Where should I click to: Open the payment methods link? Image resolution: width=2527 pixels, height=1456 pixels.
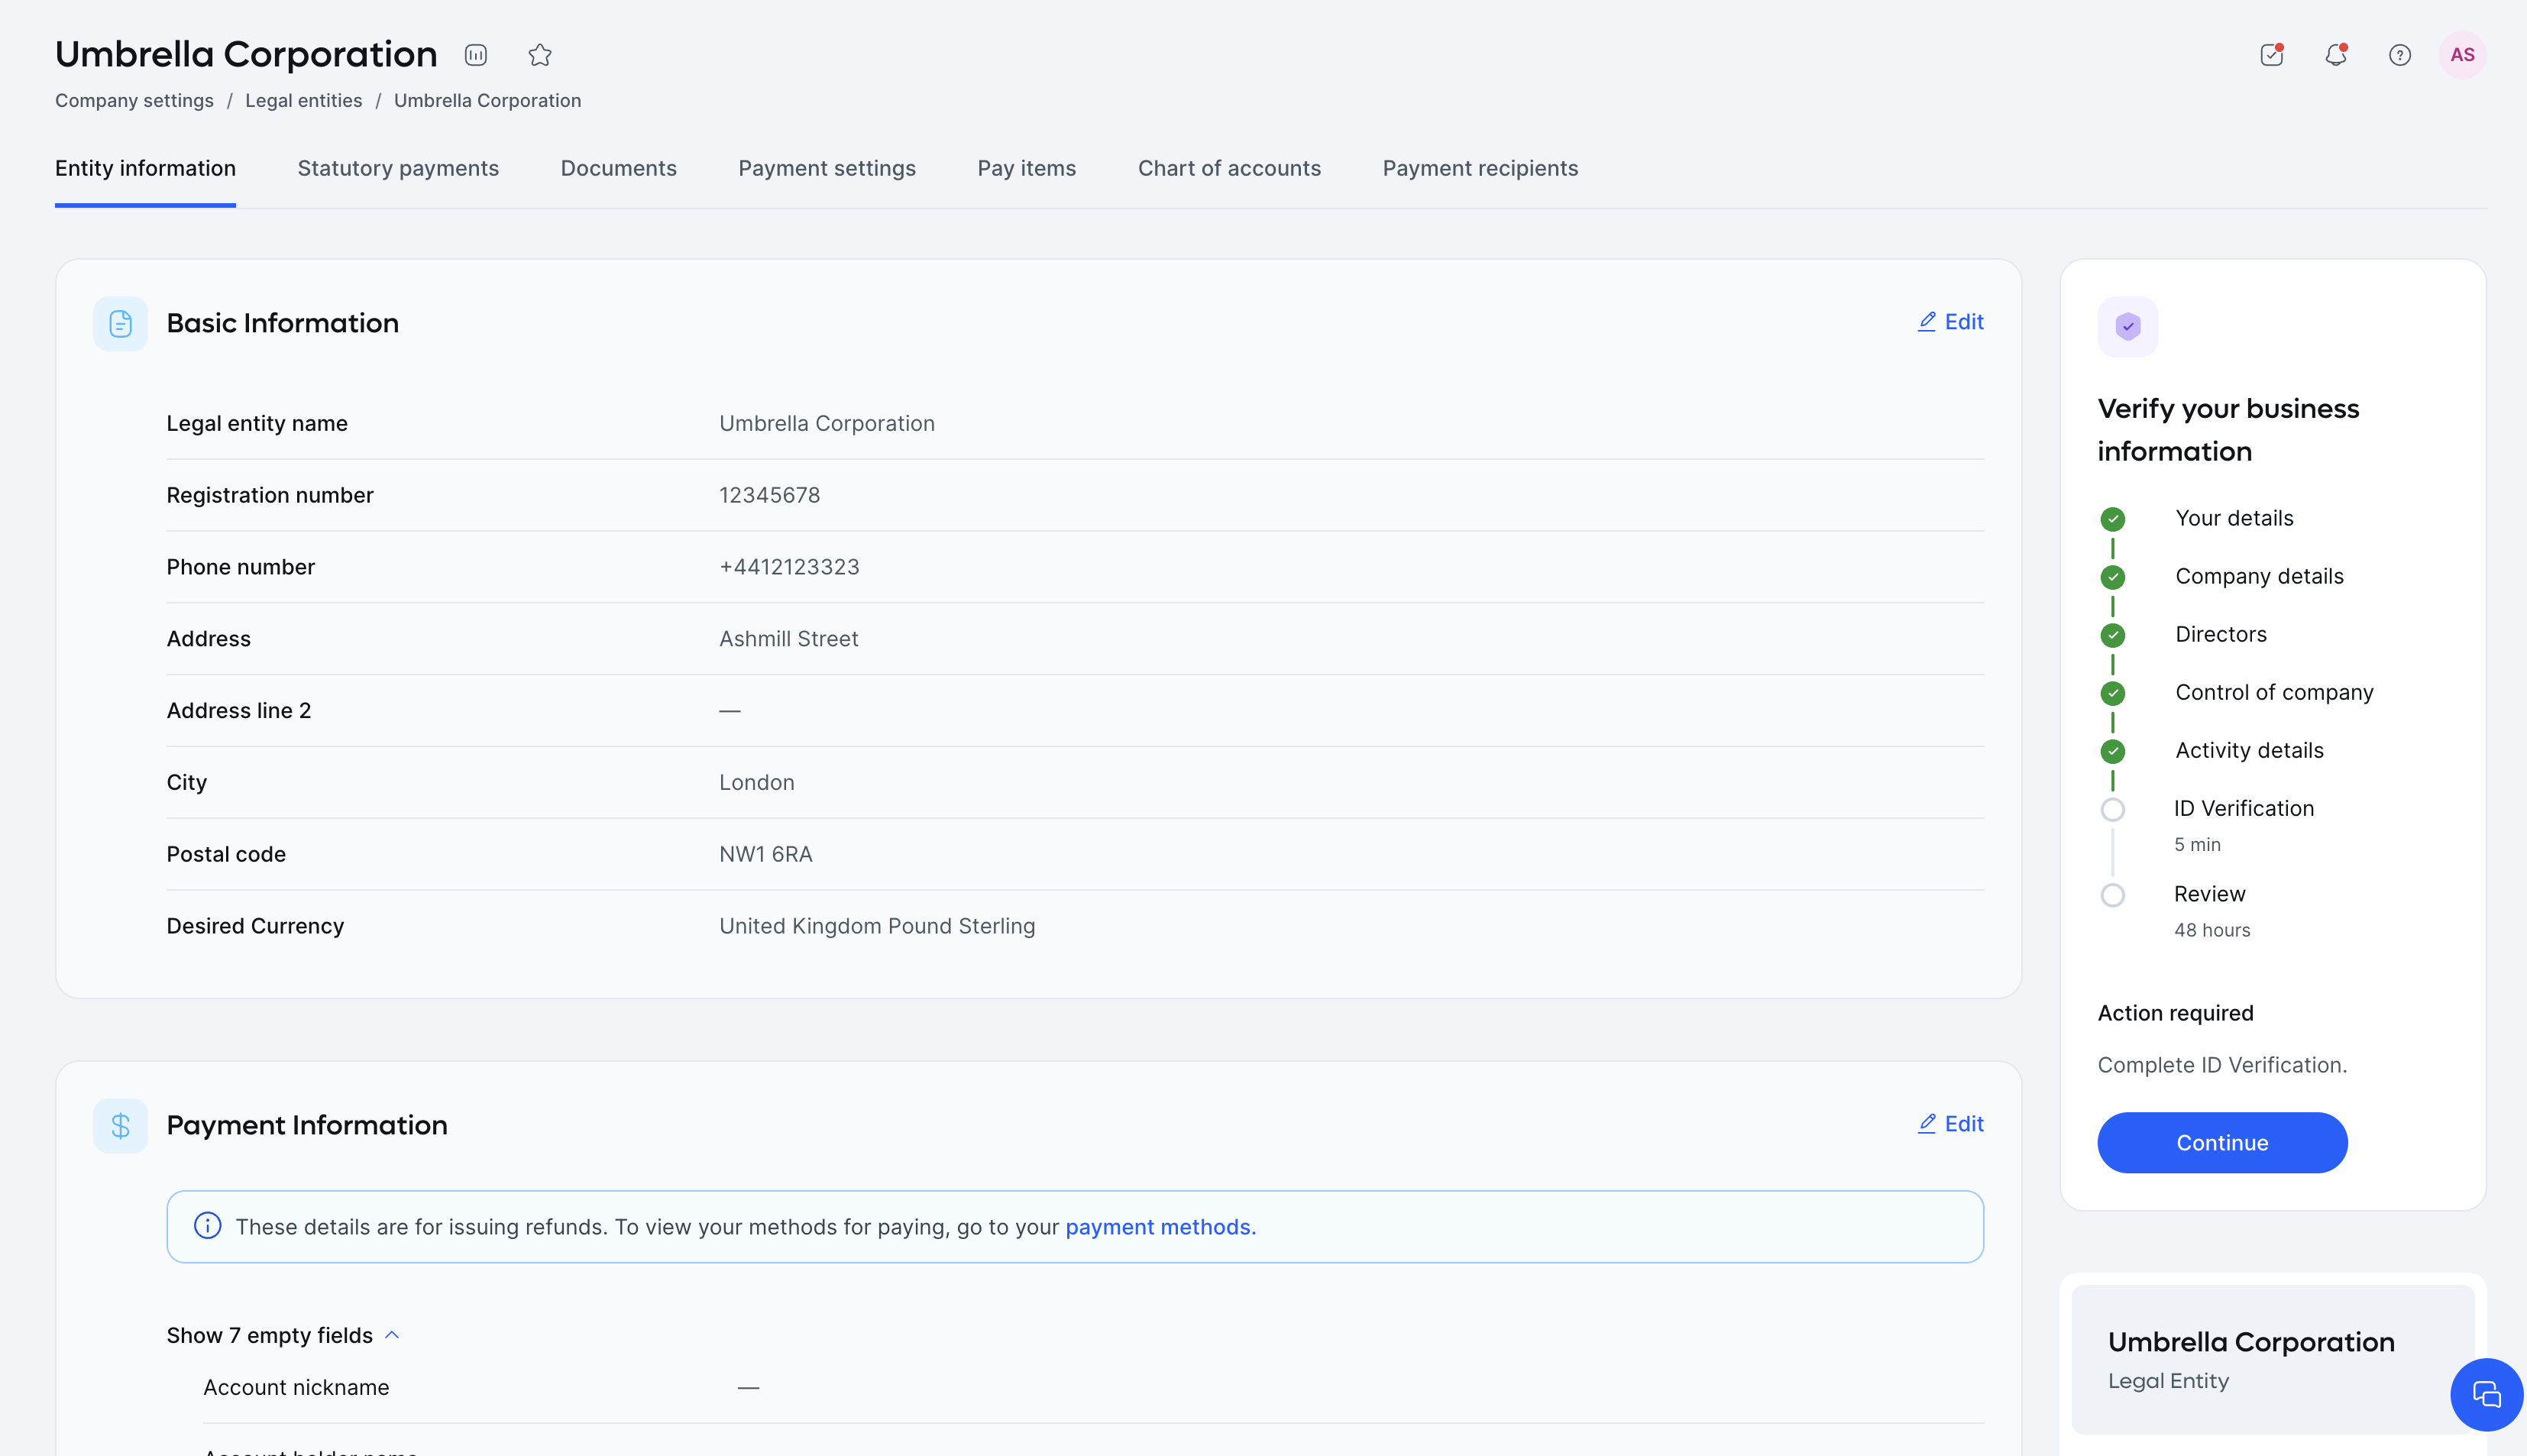[x=1160, y=1227]
